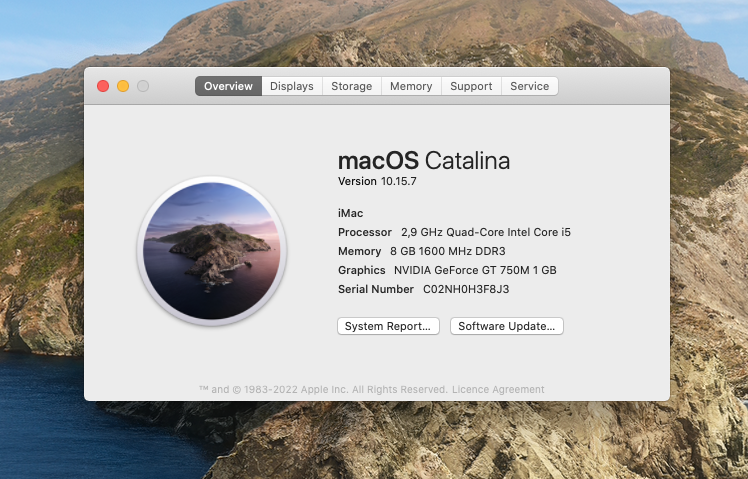This screenshot has width=748, height=479.
Task: Click the Version 10.15.7 text
Action: point(377,181)
